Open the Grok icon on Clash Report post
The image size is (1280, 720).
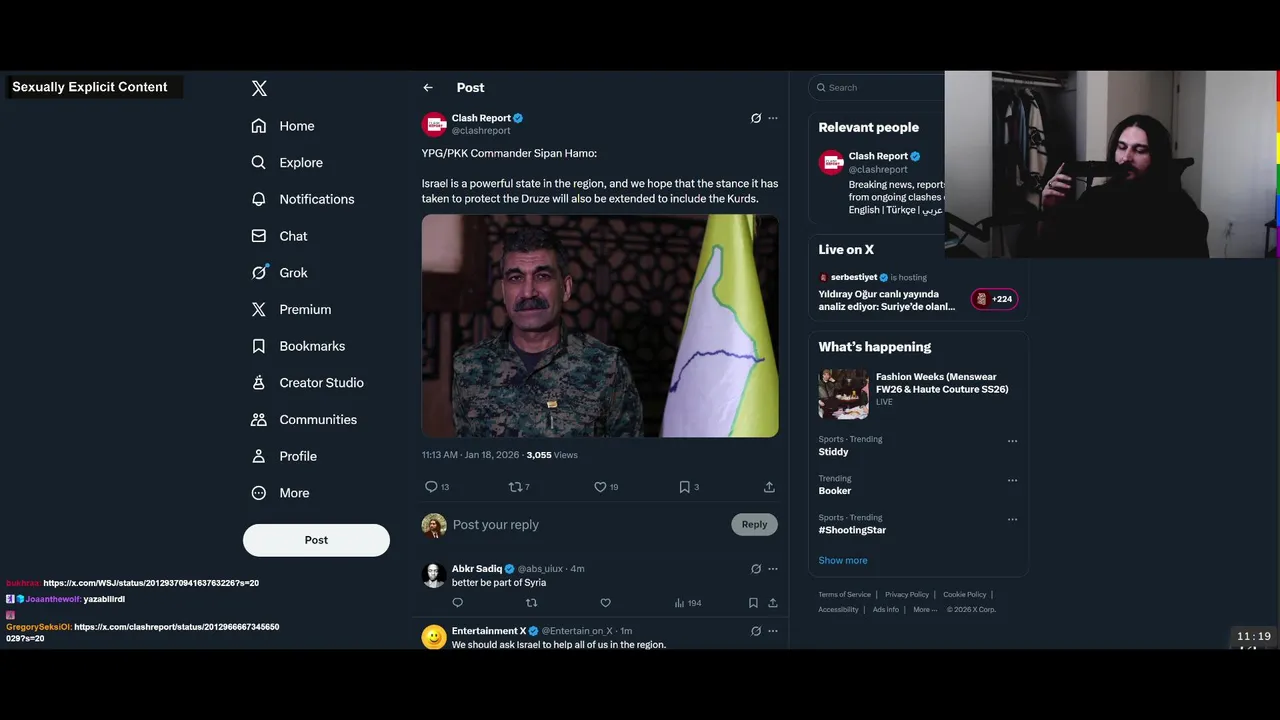click(x=756, y=118)
